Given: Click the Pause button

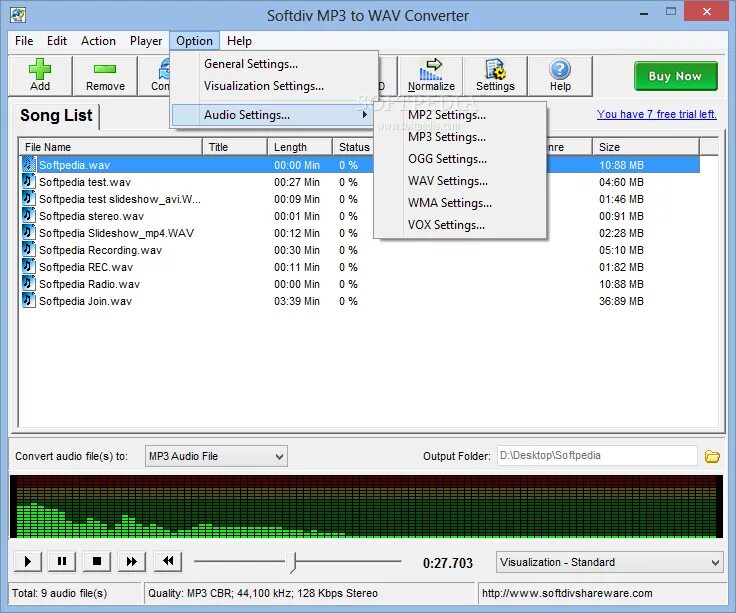Looking at the screenshot, I should 62,561.
